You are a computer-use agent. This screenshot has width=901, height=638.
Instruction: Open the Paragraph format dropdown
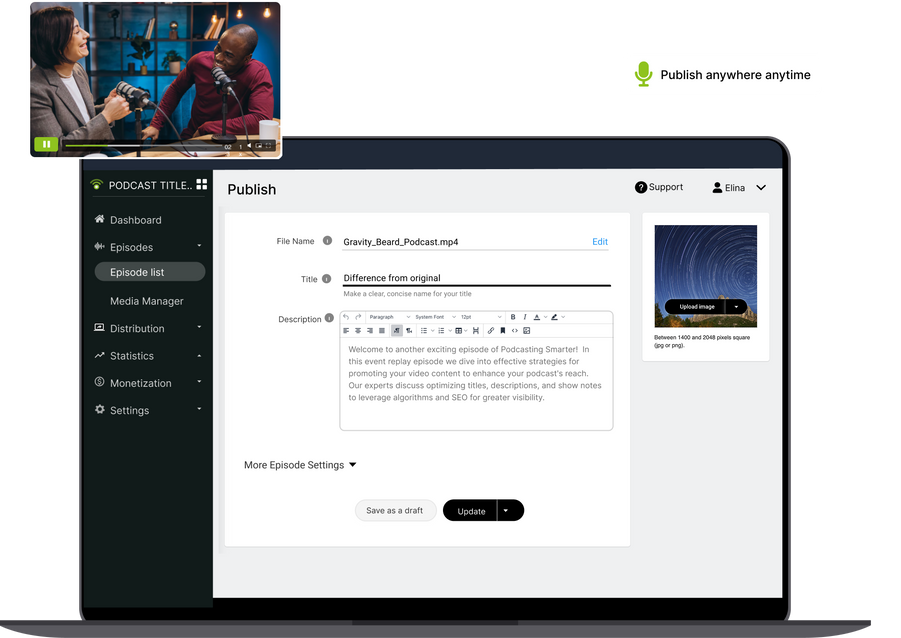click(x=390, y=317)
